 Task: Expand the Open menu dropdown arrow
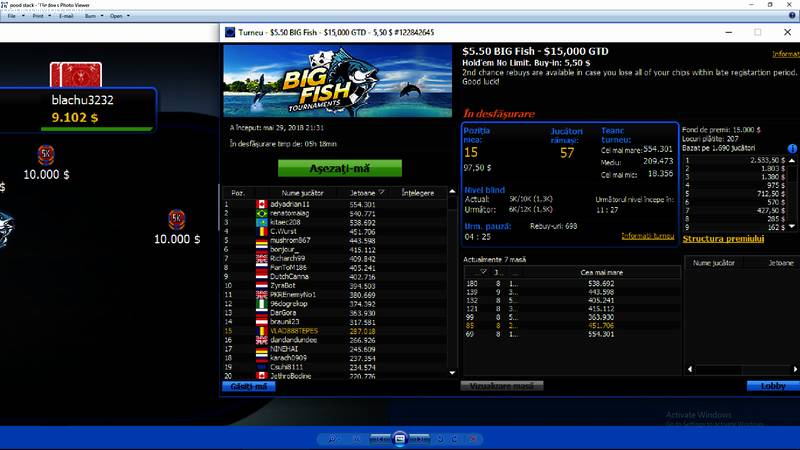pyautogui.click(x=128, y=16)
